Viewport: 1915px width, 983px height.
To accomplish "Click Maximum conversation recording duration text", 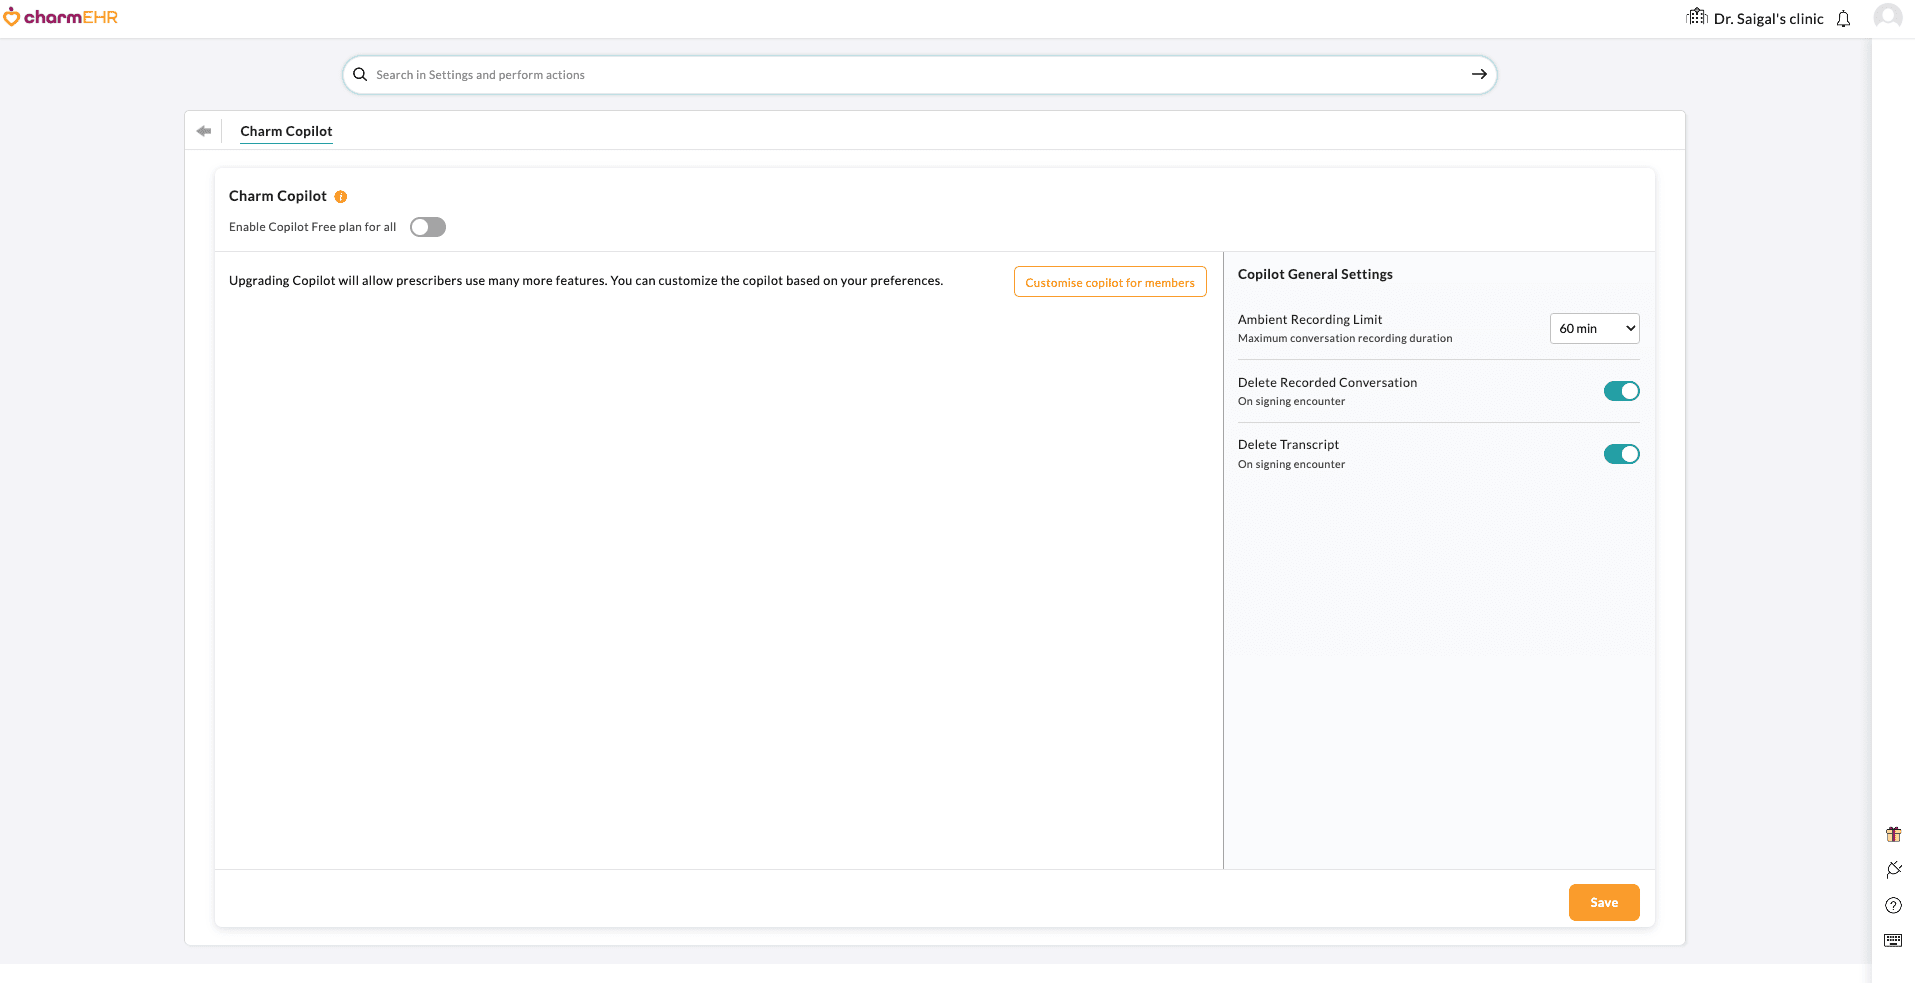I will pyautogui.click(x=1345, y=339).
